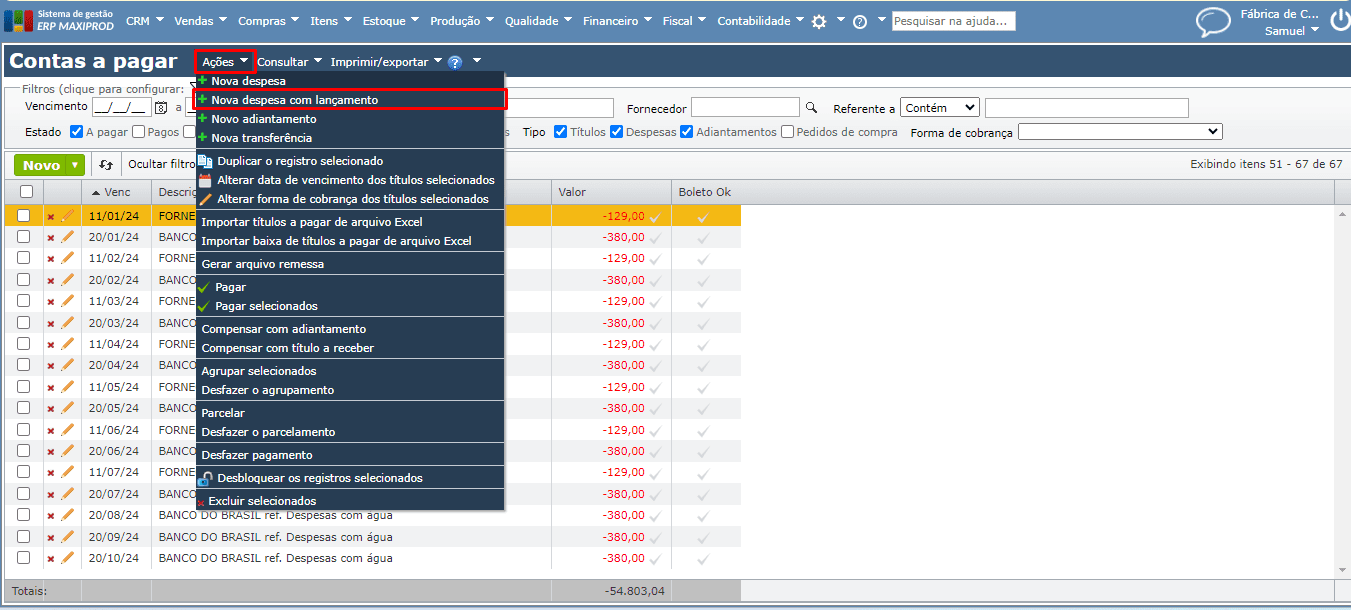Click the lock icon for Desbloquear registros
Screen dimensions: 1351x610
click(205, 478)
